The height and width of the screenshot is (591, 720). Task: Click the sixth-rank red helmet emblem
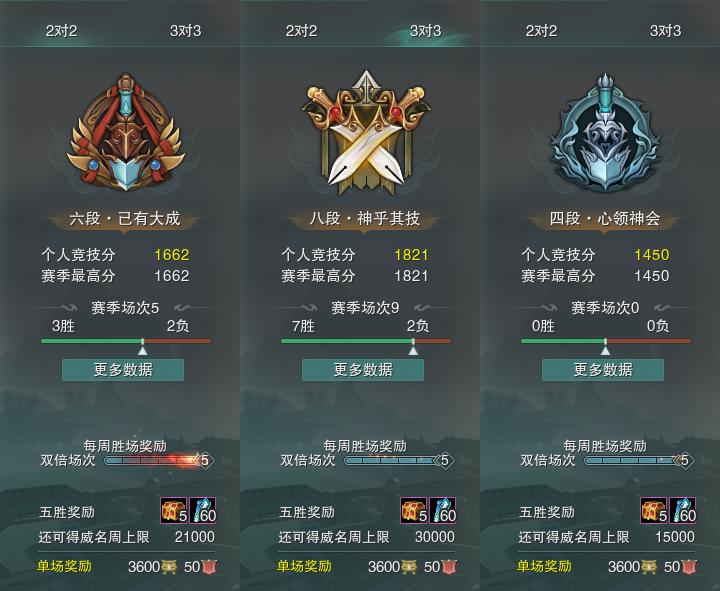[126, 133]
